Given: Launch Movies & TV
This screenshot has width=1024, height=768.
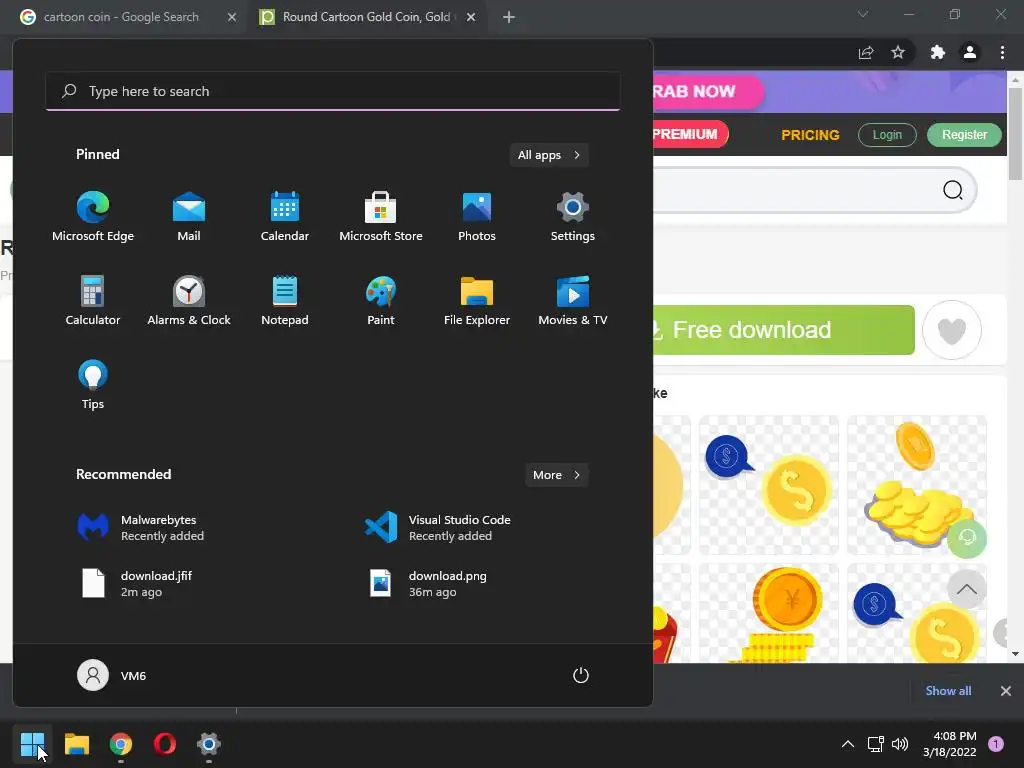Looking at the screenshot, I should point(573,301).
